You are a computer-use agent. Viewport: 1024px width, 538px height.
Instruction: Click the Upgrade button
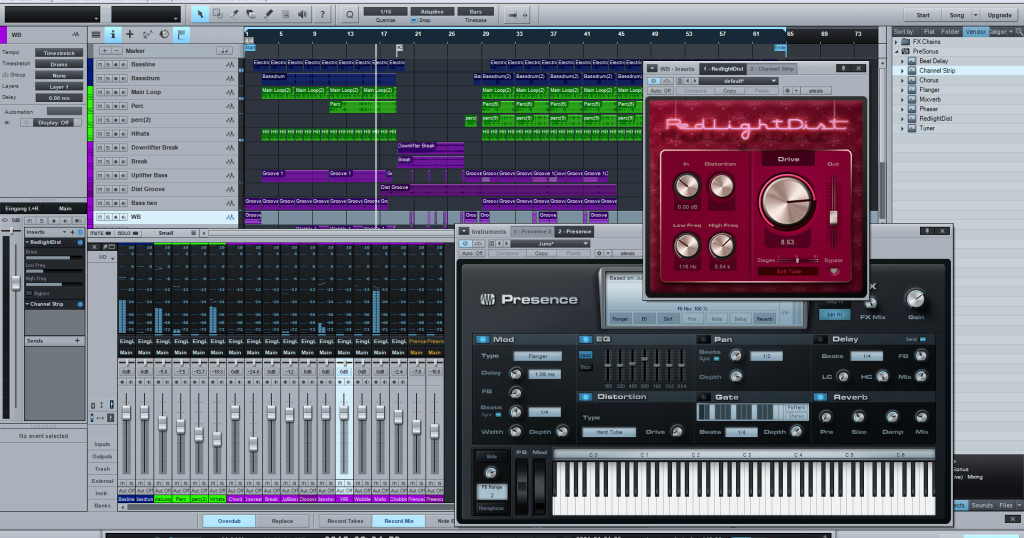pos(999,15)
